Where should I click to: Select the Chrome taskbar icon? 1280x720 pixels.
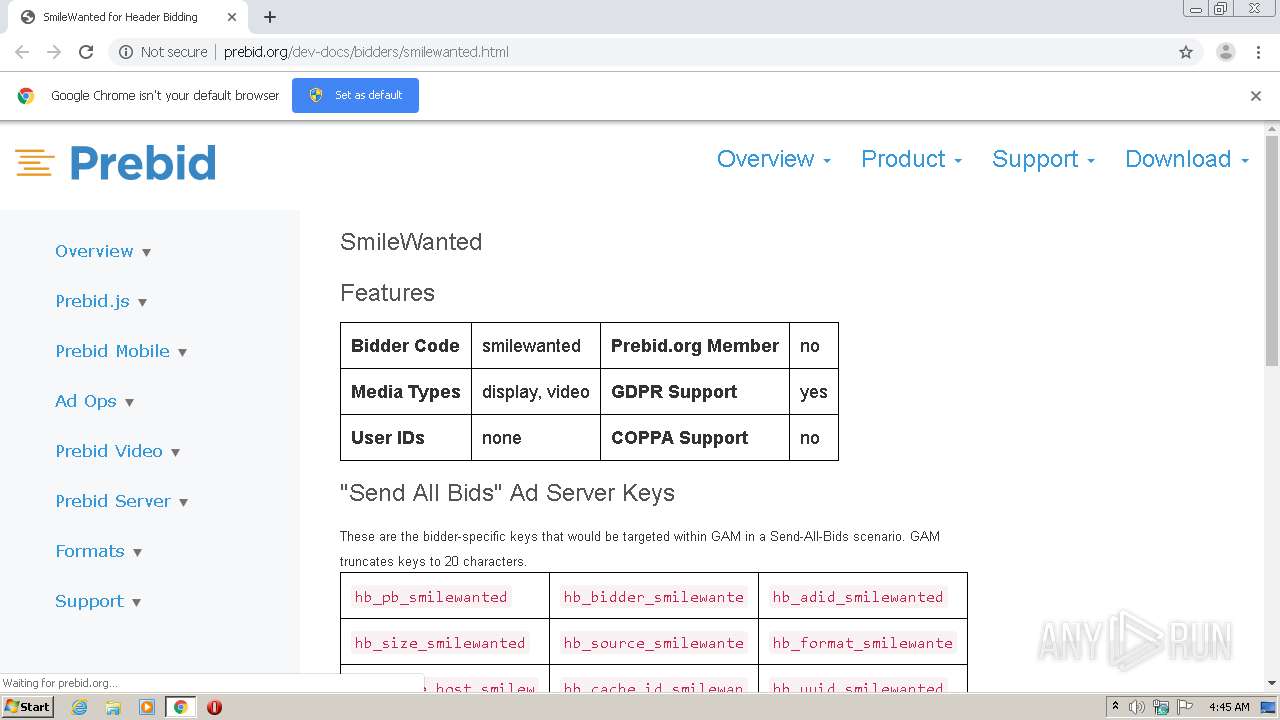point(180,707)
